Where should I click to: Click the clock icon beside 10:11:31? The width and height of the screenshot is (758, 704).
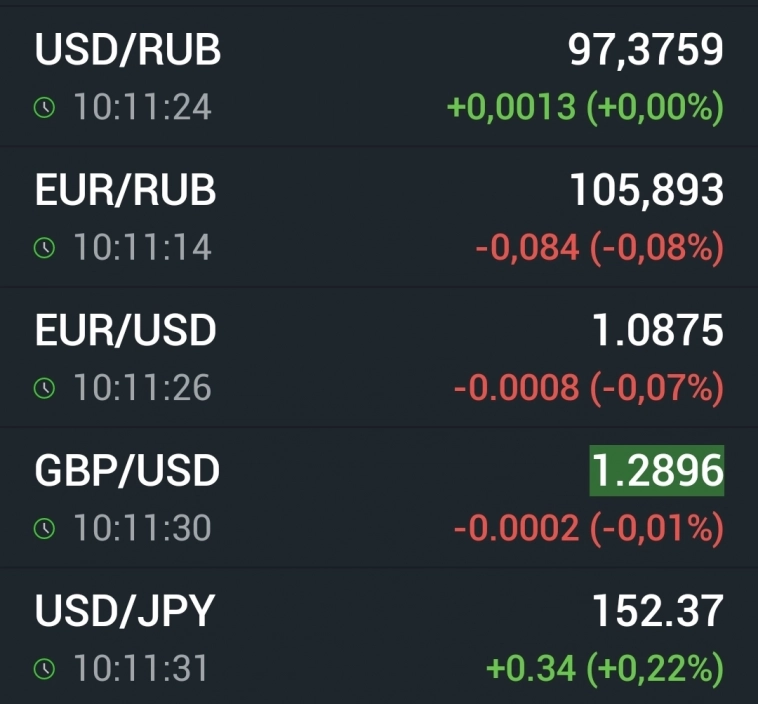pyautogui.click(x=44, y=669)
